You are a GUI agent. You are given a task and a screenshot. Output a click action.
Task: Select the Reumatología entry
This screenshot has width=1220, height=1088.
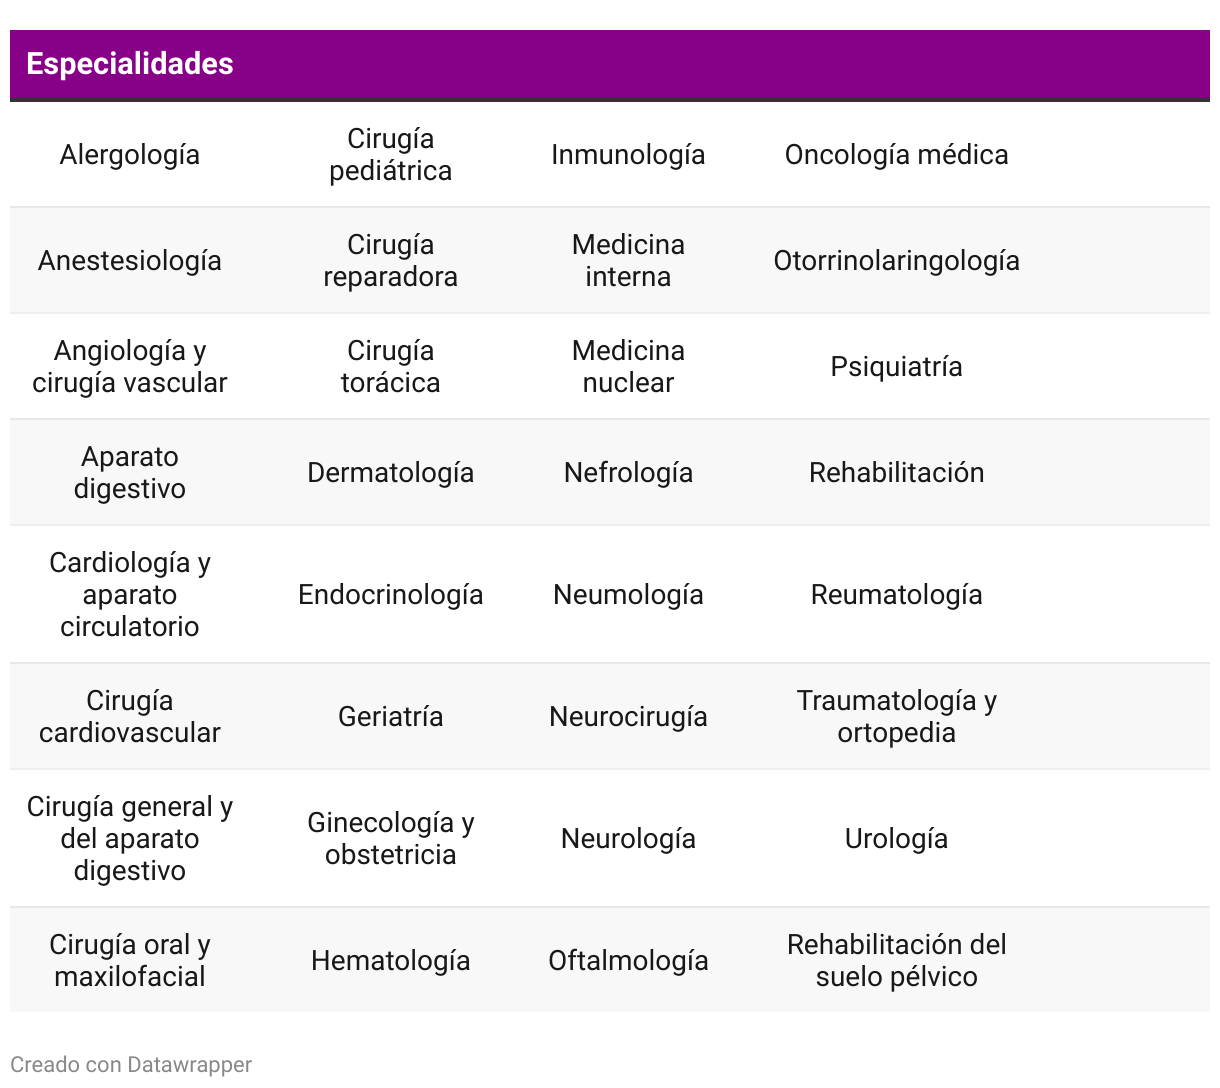click(x=896, y=595)
